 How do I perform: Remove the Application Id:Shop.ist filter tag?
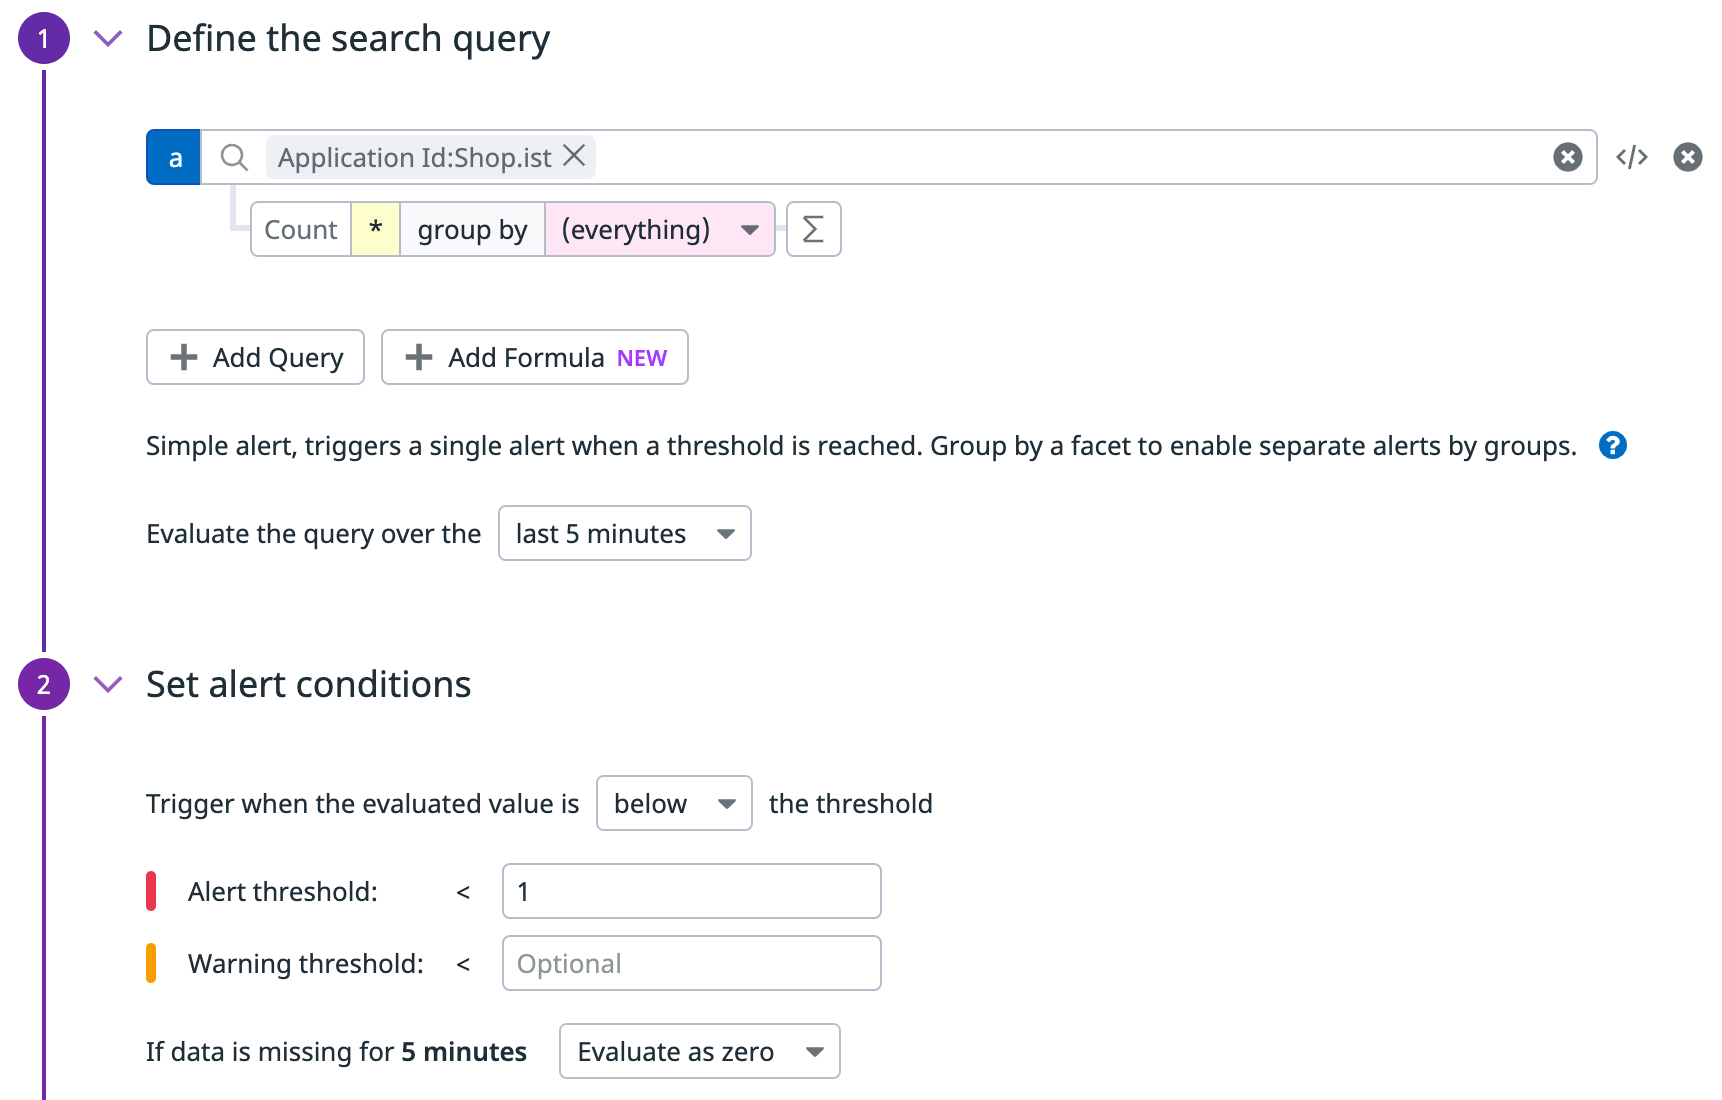pos(574,156)
